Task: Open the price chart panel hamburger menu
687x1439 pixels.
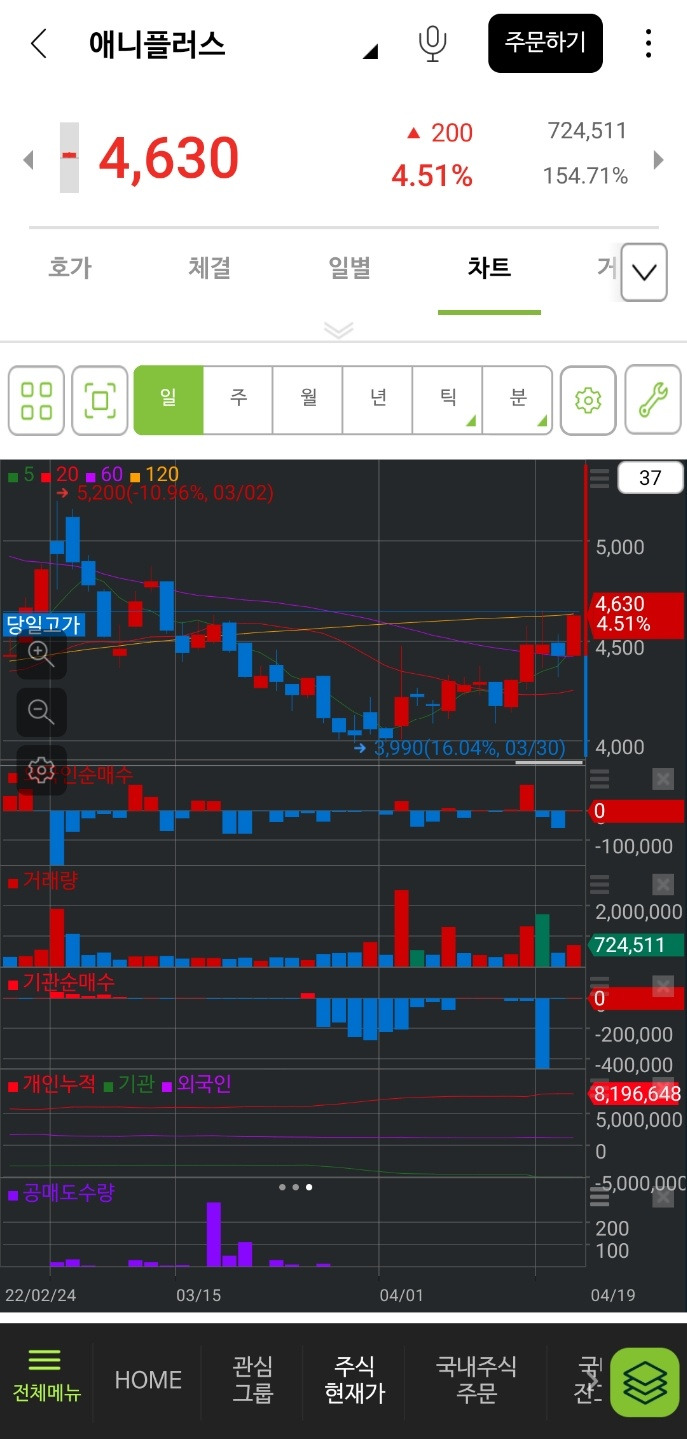Action: [x=599, y=479]
